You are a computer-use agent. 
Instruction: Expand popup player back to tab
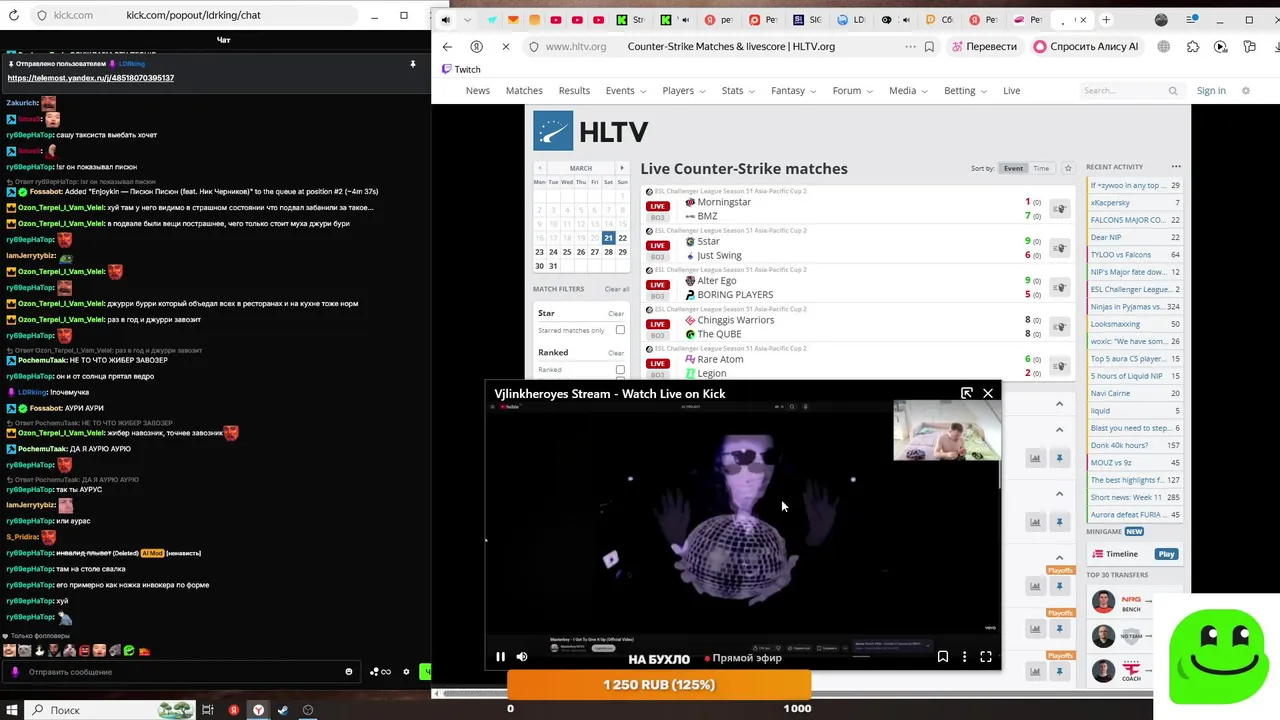tap(966, 393)
